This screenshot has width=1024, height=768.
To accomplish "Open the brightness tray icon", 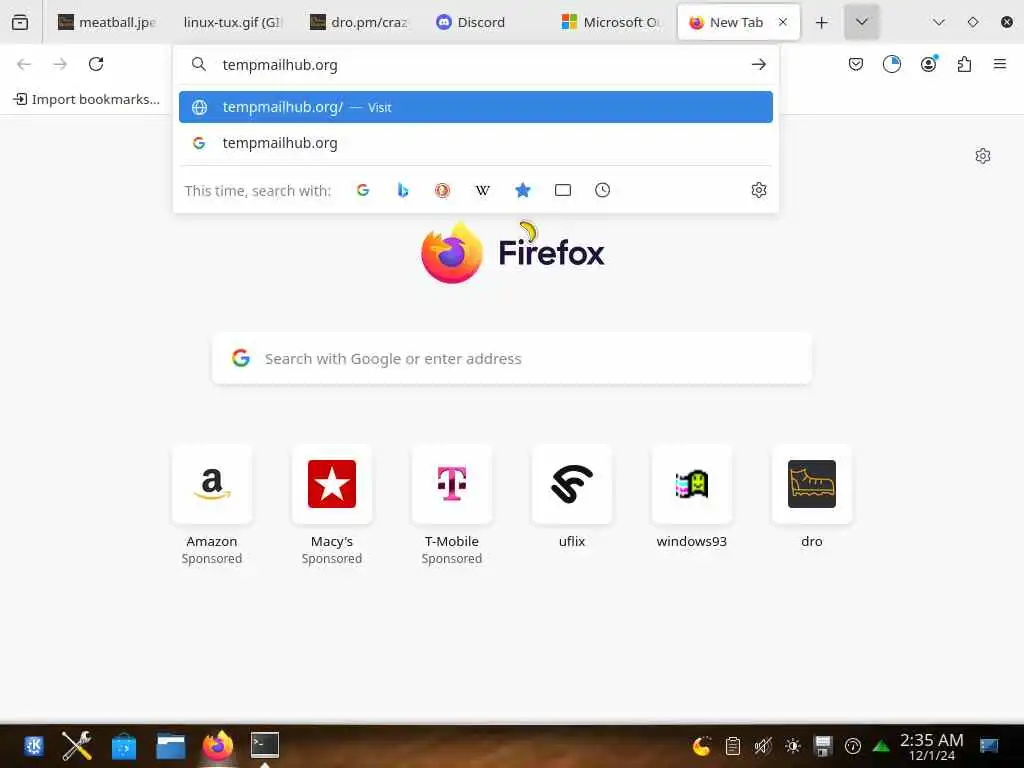I will [792, 745].
